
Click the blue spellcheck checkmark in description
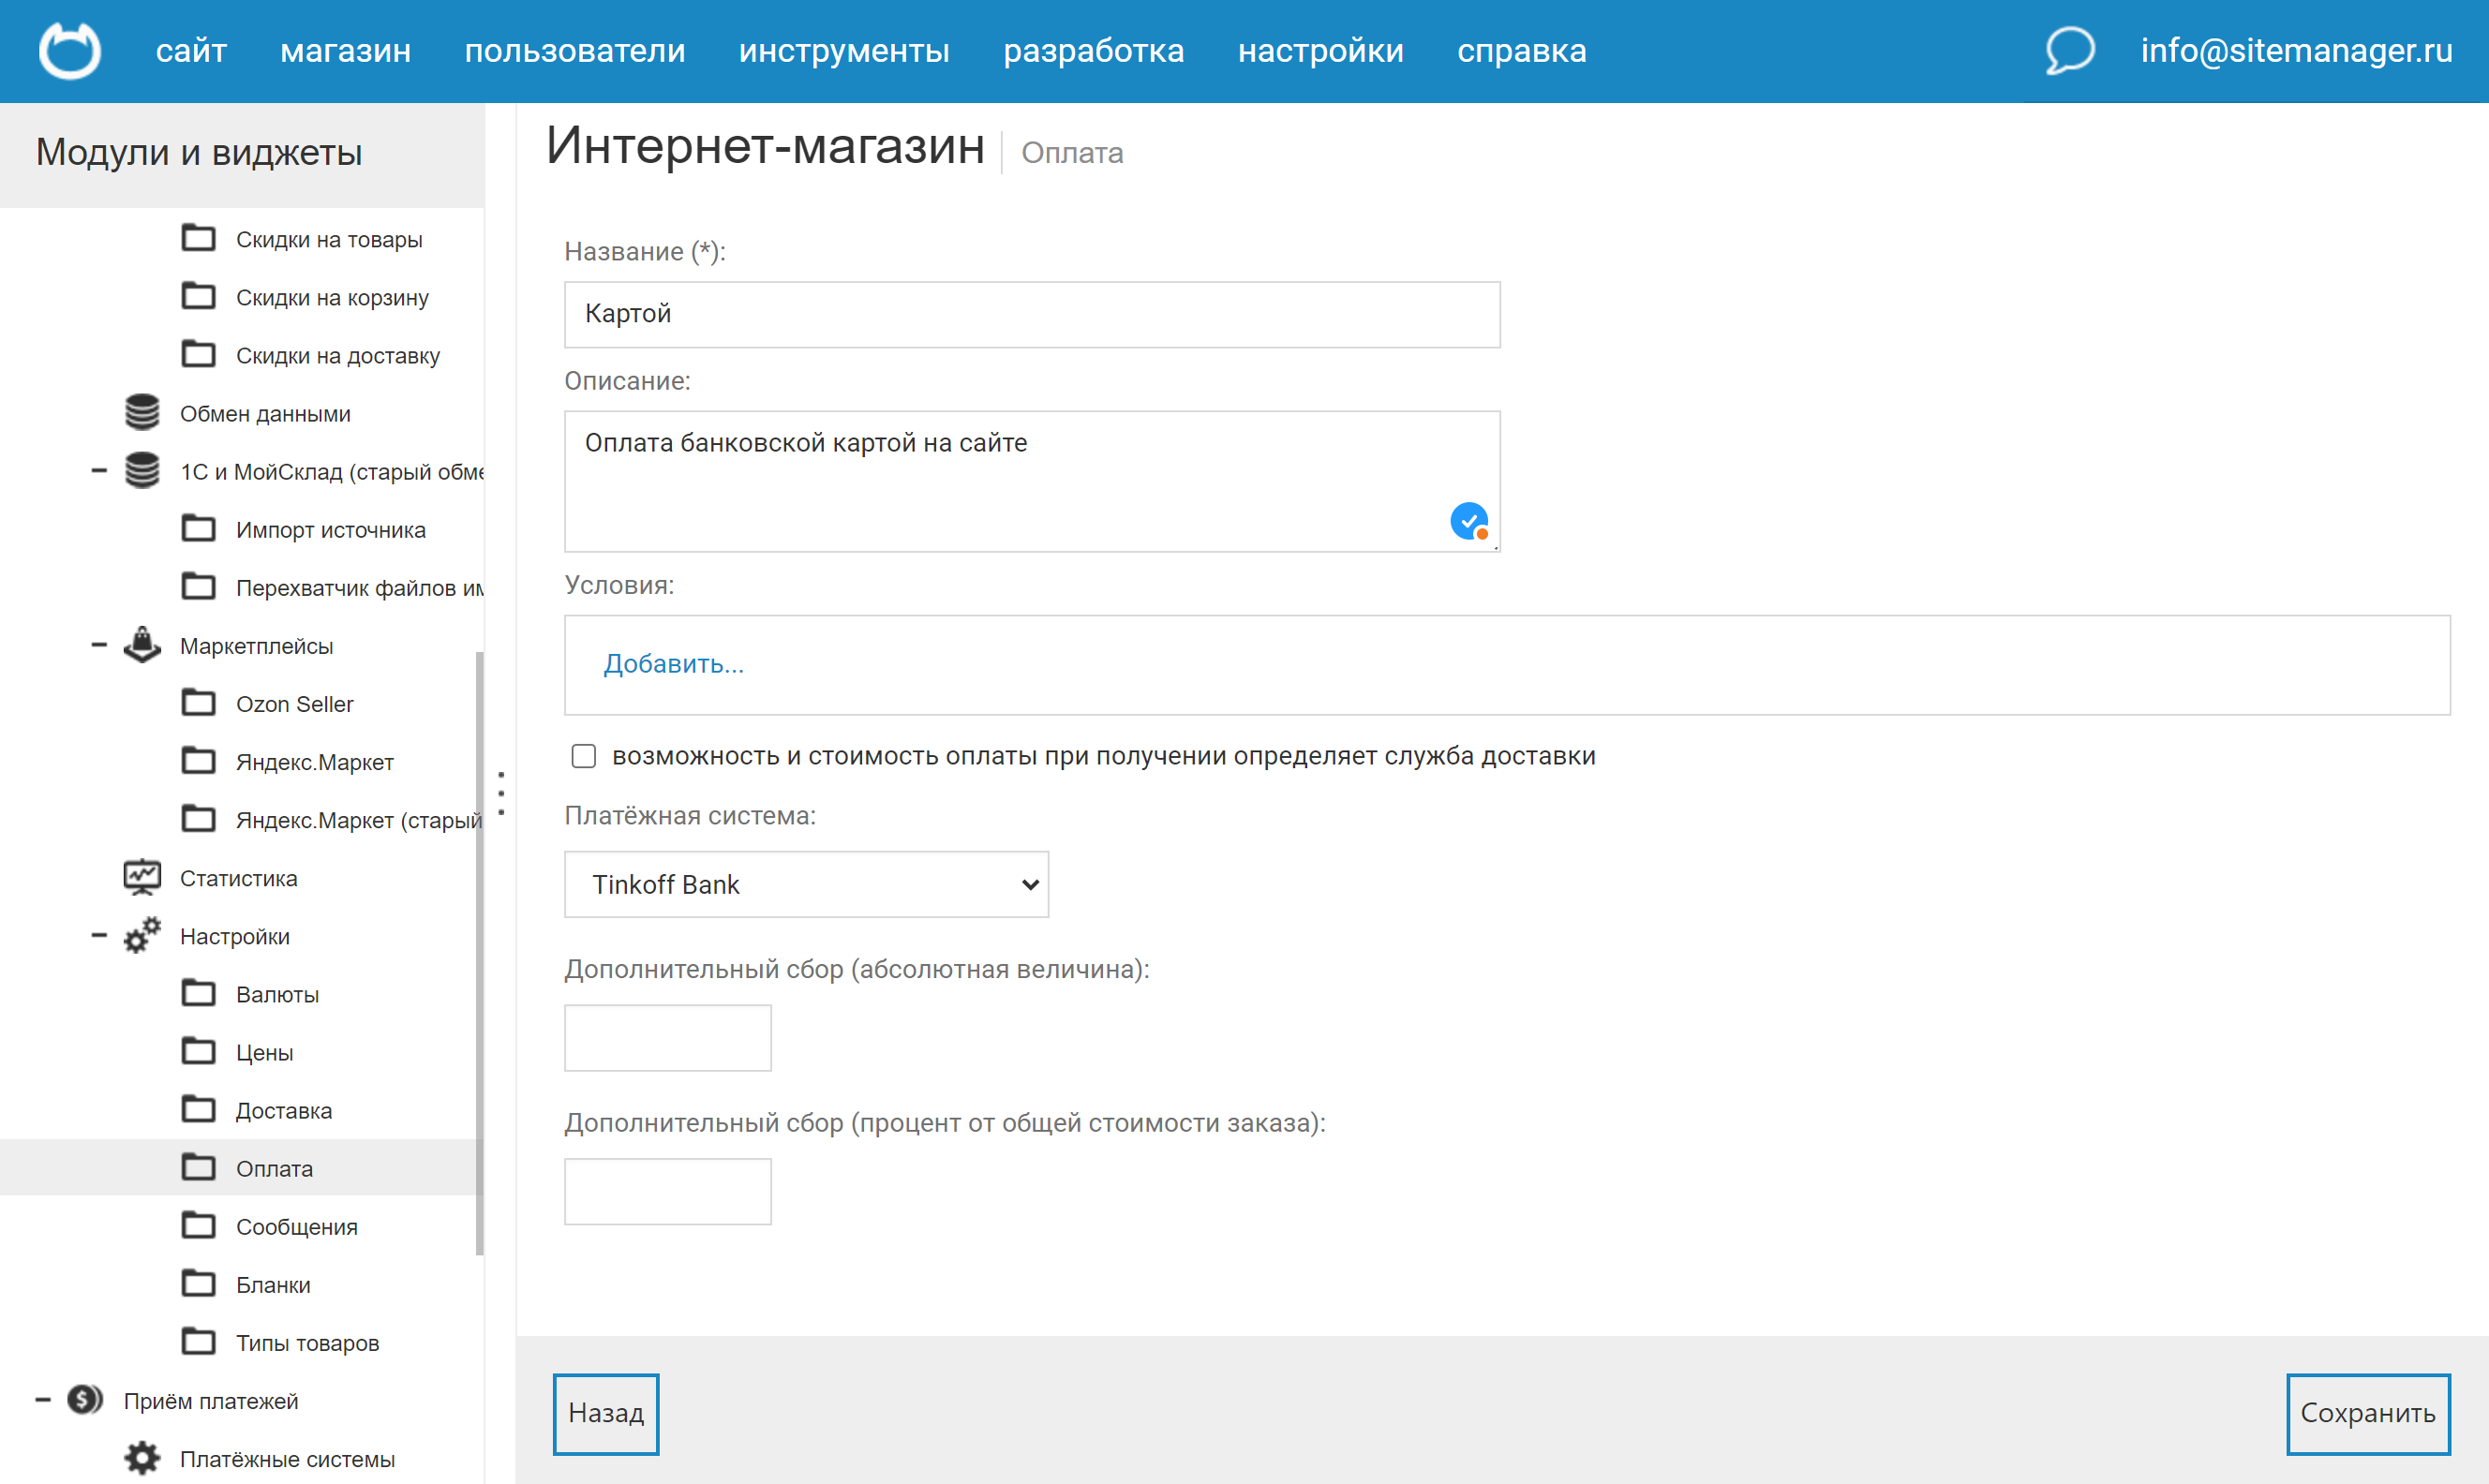[x=1468, y=521]
